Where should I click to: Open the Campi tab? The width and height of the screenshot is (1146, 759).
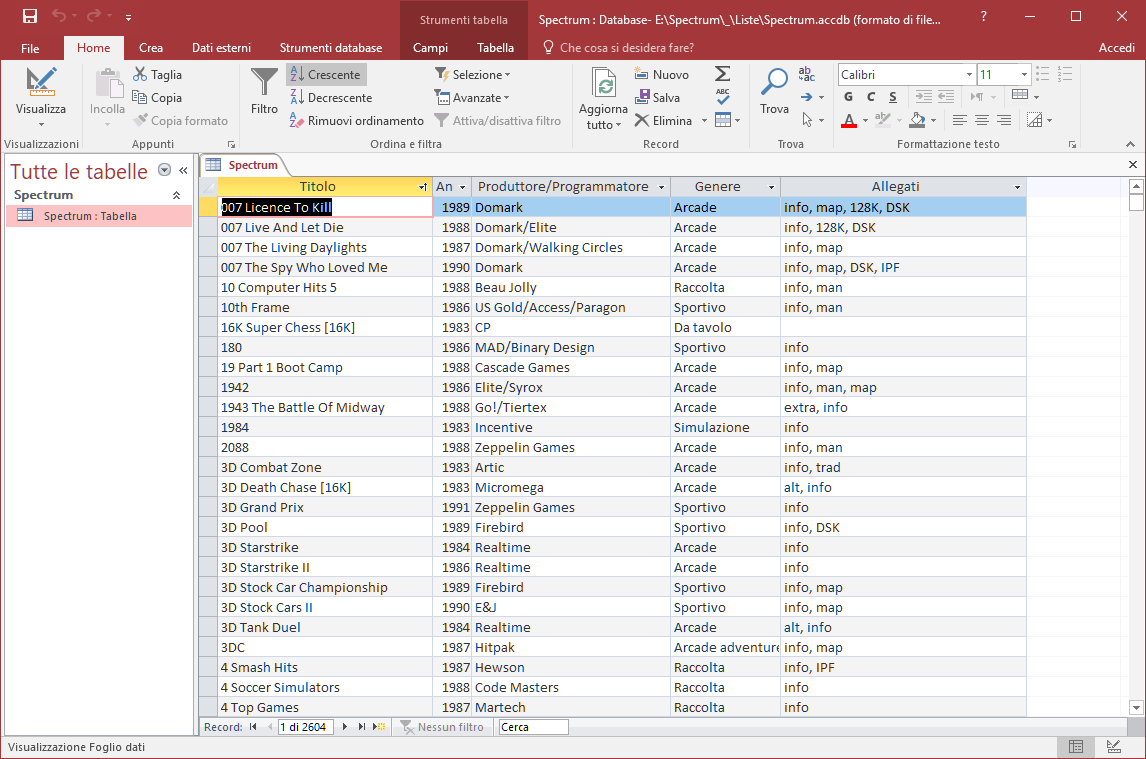[x=430, y=48]
